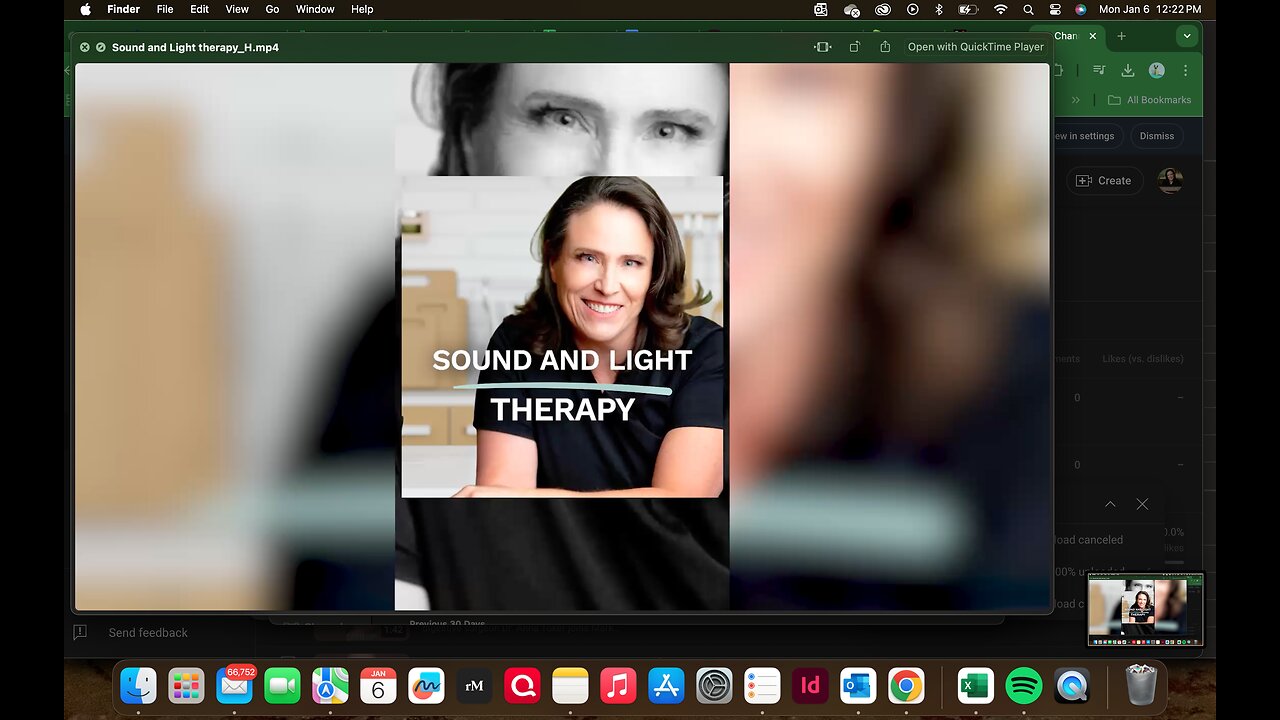Open FaceTime from the Dock
1280x720 pixels.
[x=282, y=686]
